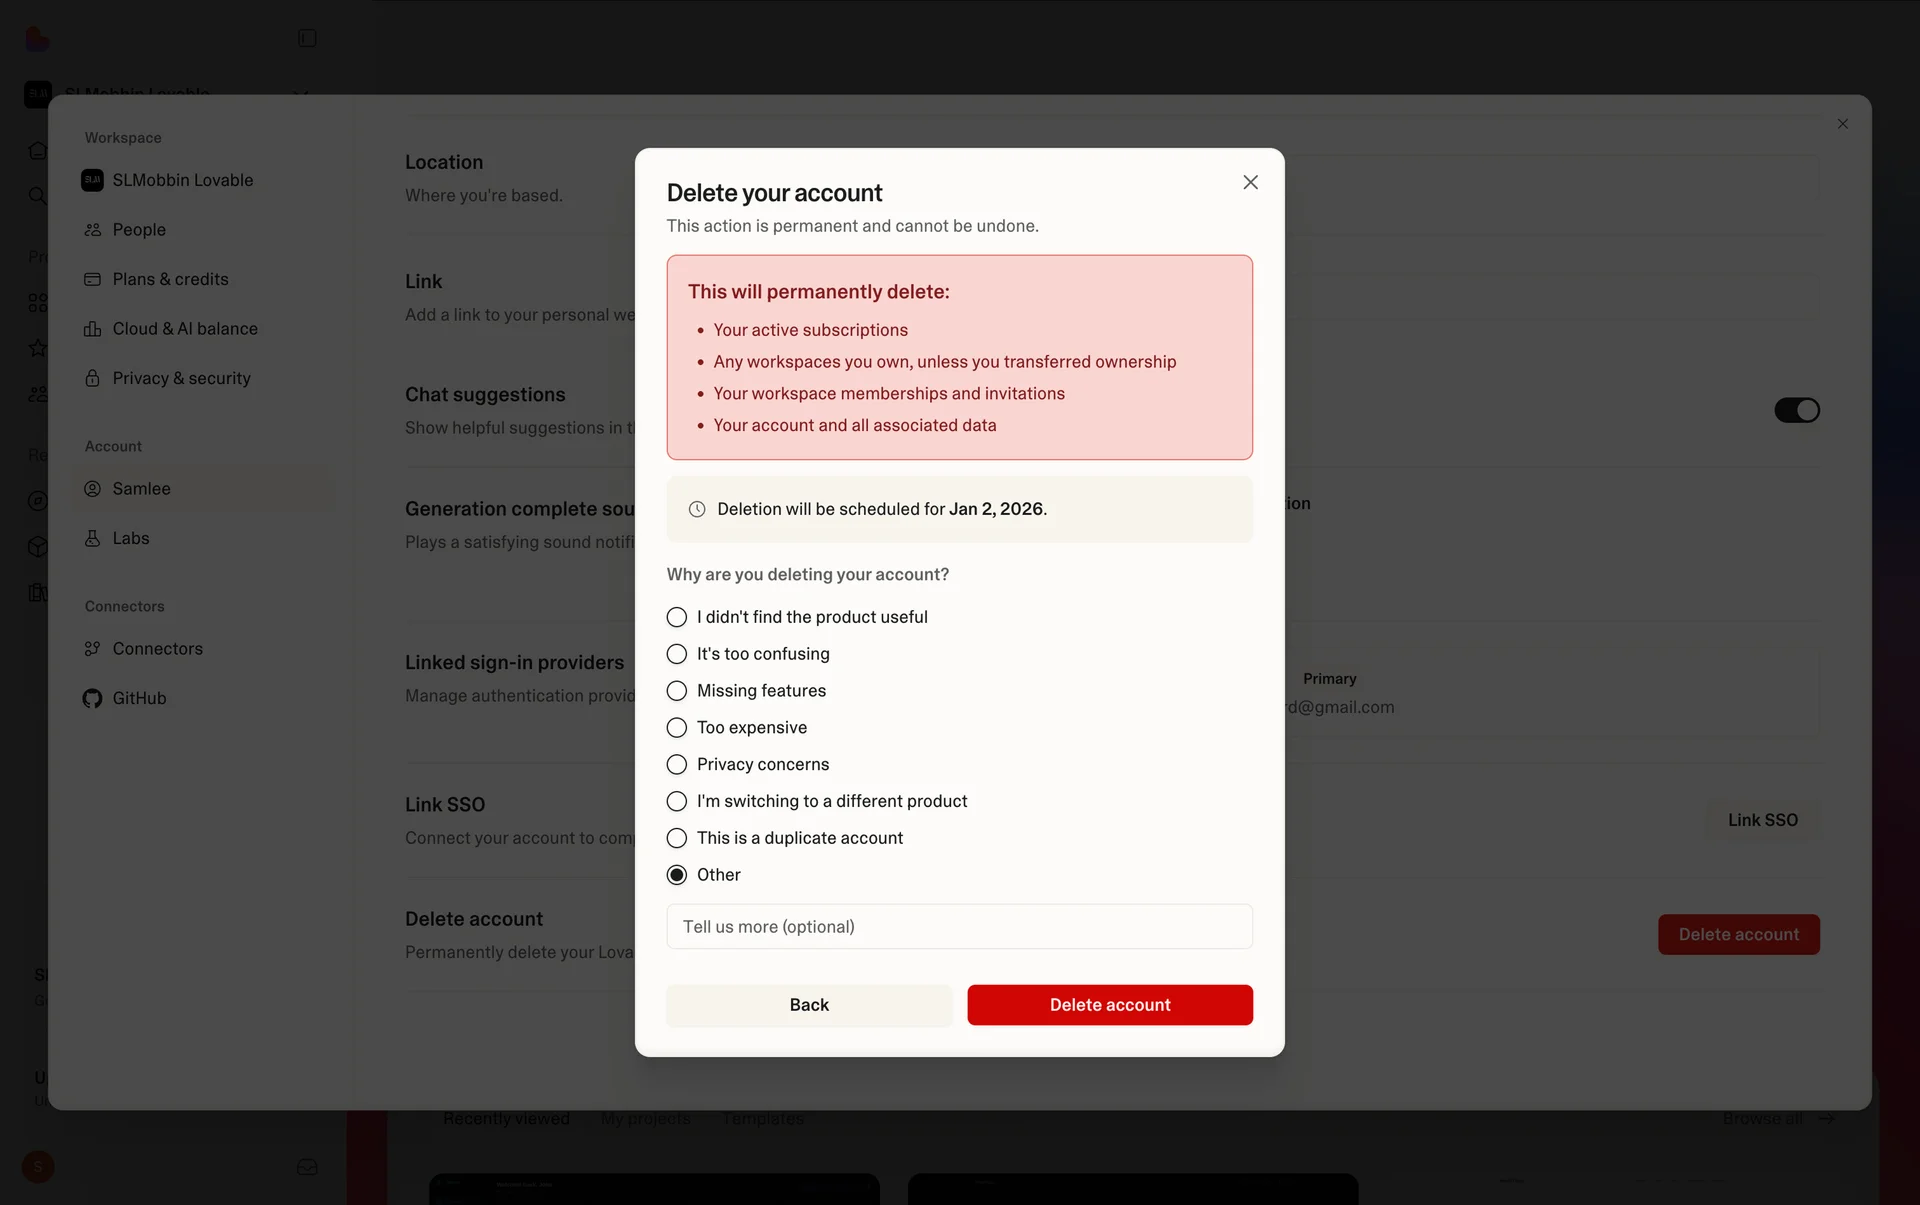Image resolution: width=1920 pixels, height=1205 pixels.
Task: Select "Too expensive" radio option
Action: pos(677,727)
